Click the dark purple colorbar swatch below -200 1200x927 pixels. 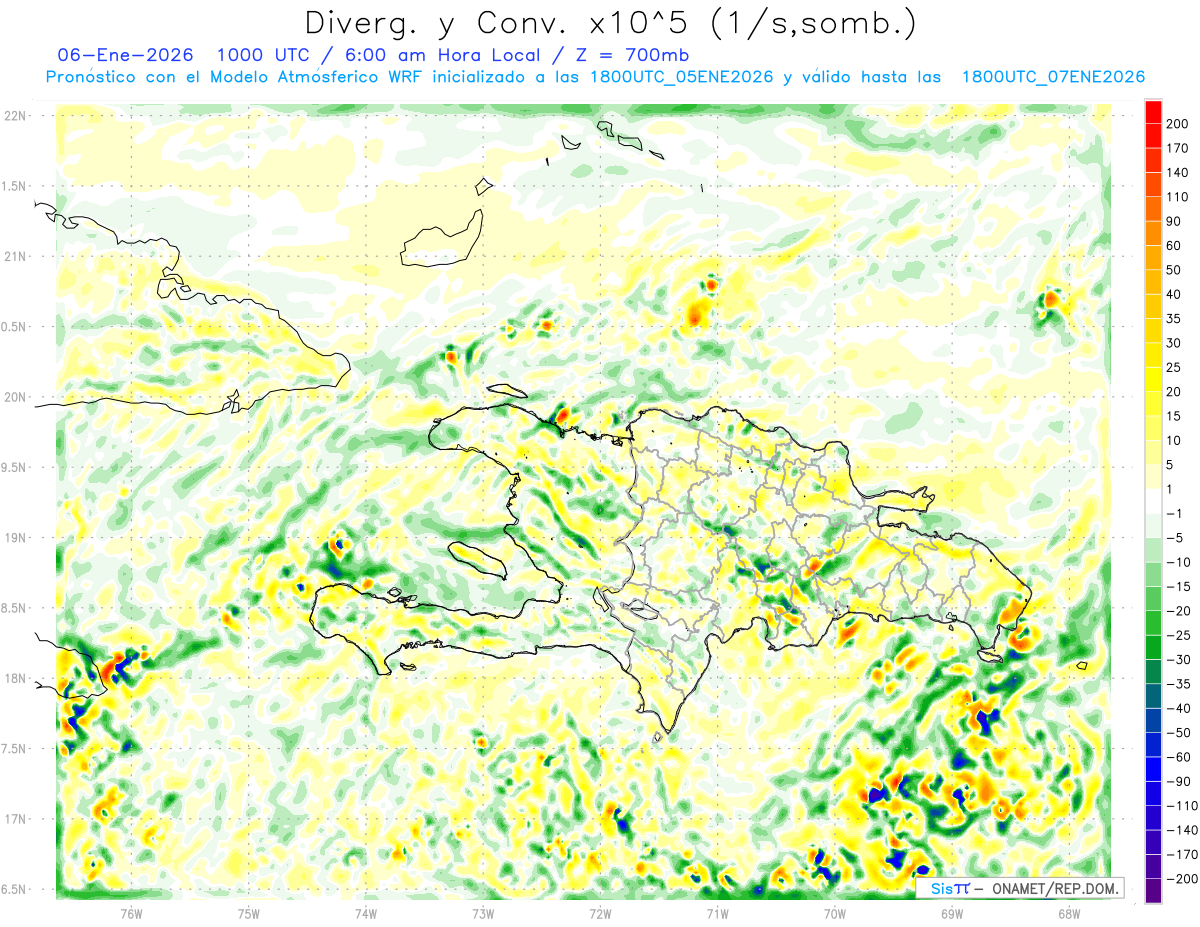coord(1153,891)
